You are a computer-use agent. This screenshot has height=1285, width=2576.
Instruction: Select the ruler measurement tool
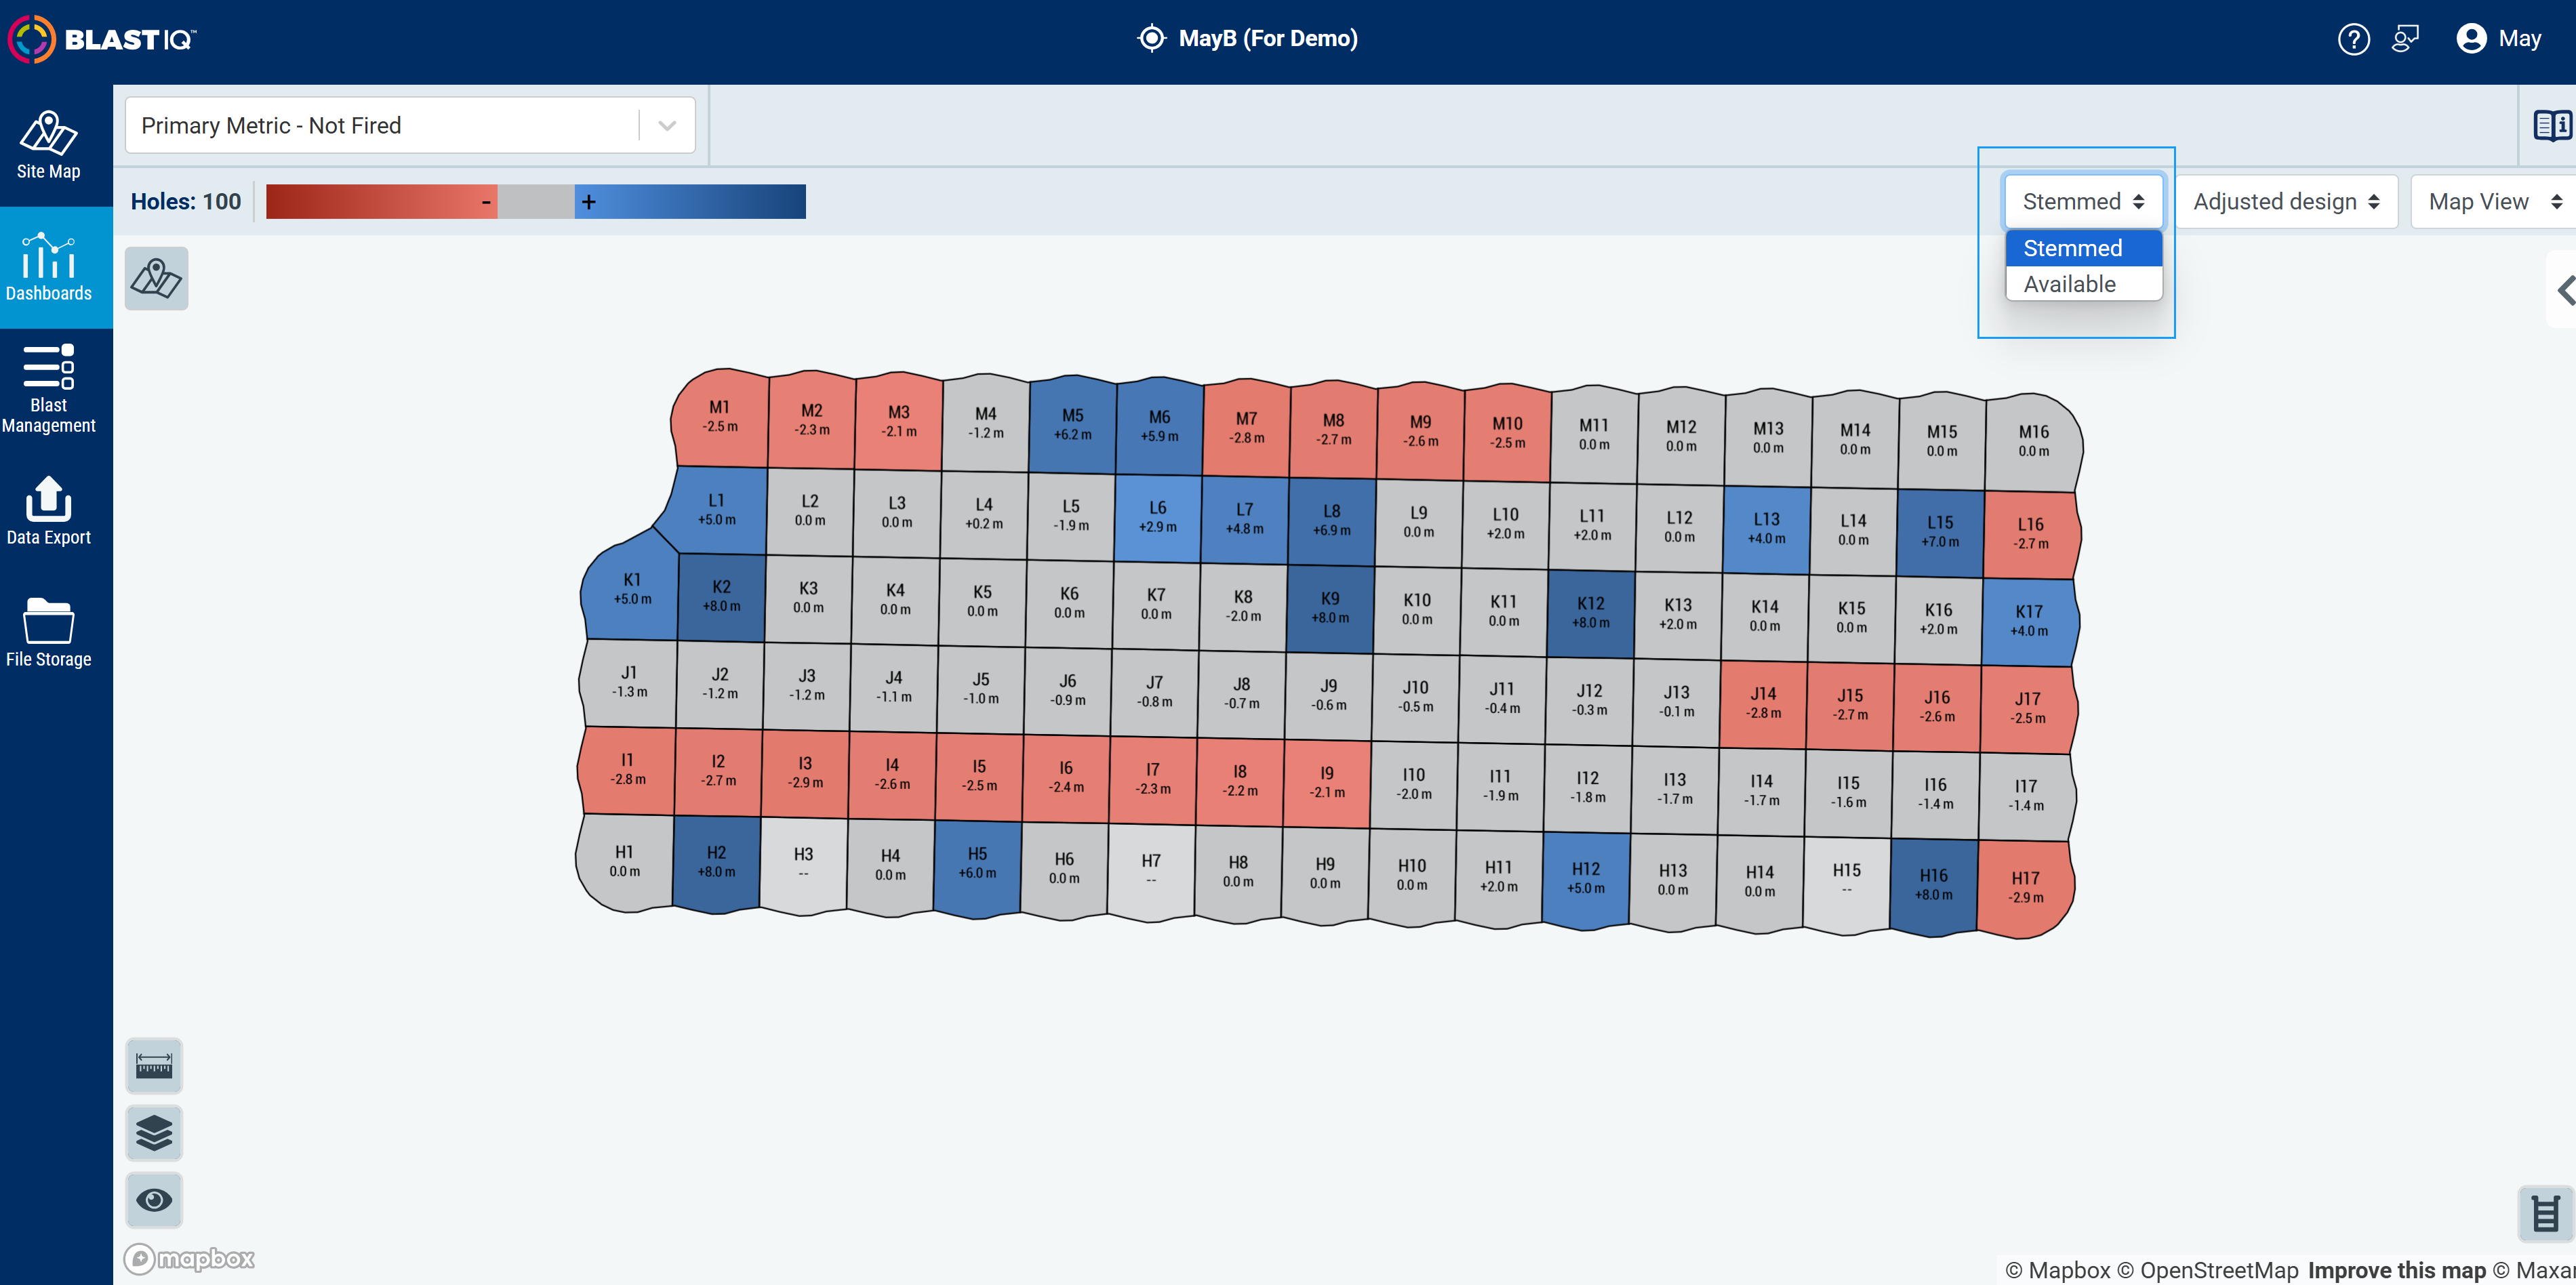154,1066
